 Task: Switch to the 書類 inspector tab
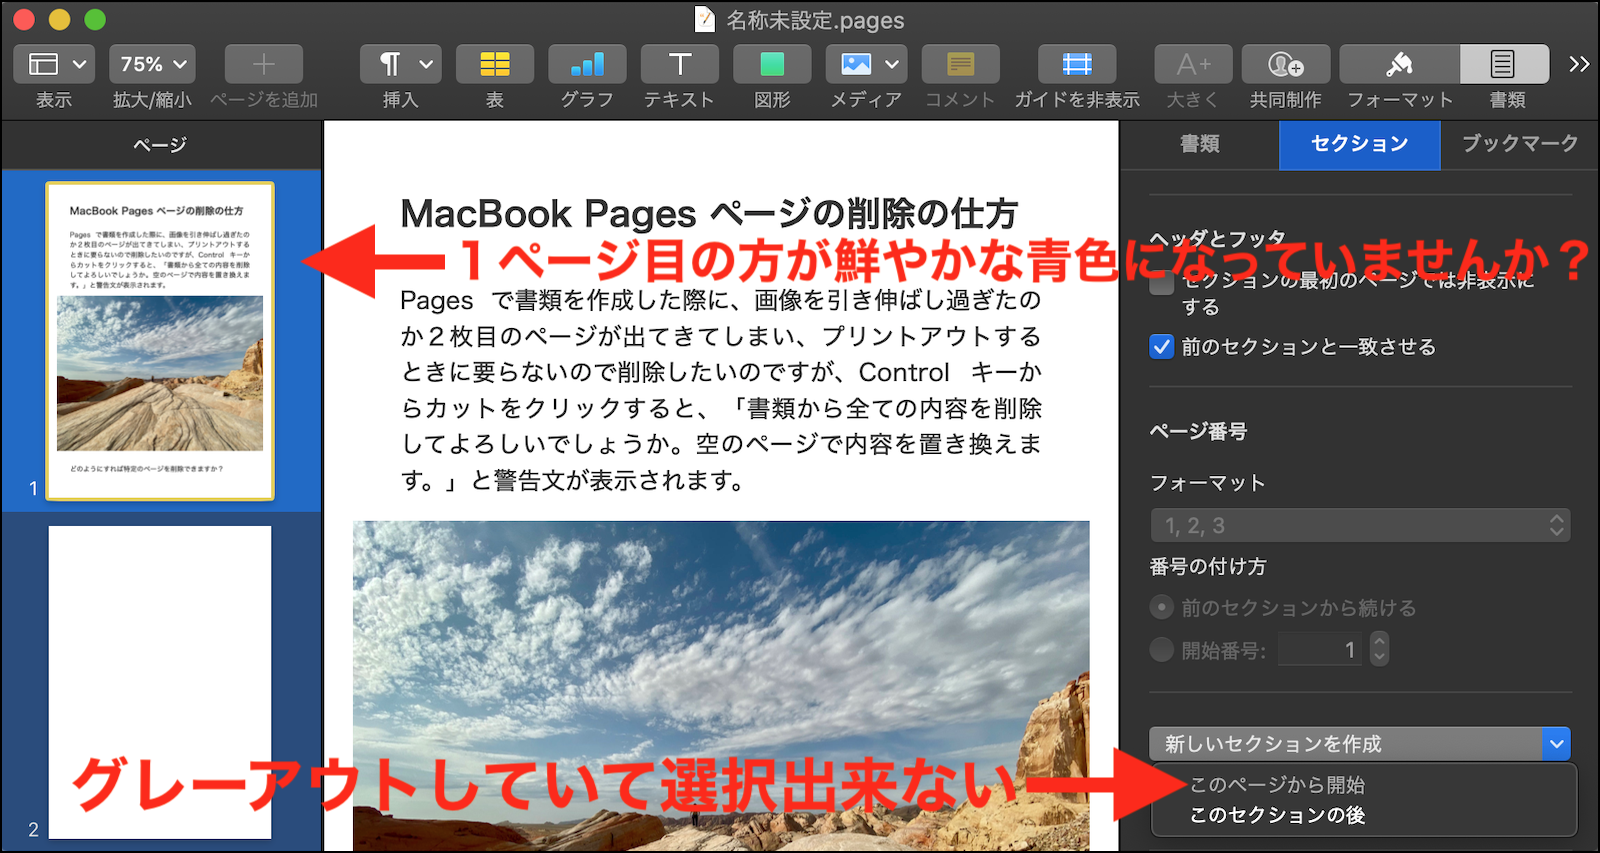1199,144
